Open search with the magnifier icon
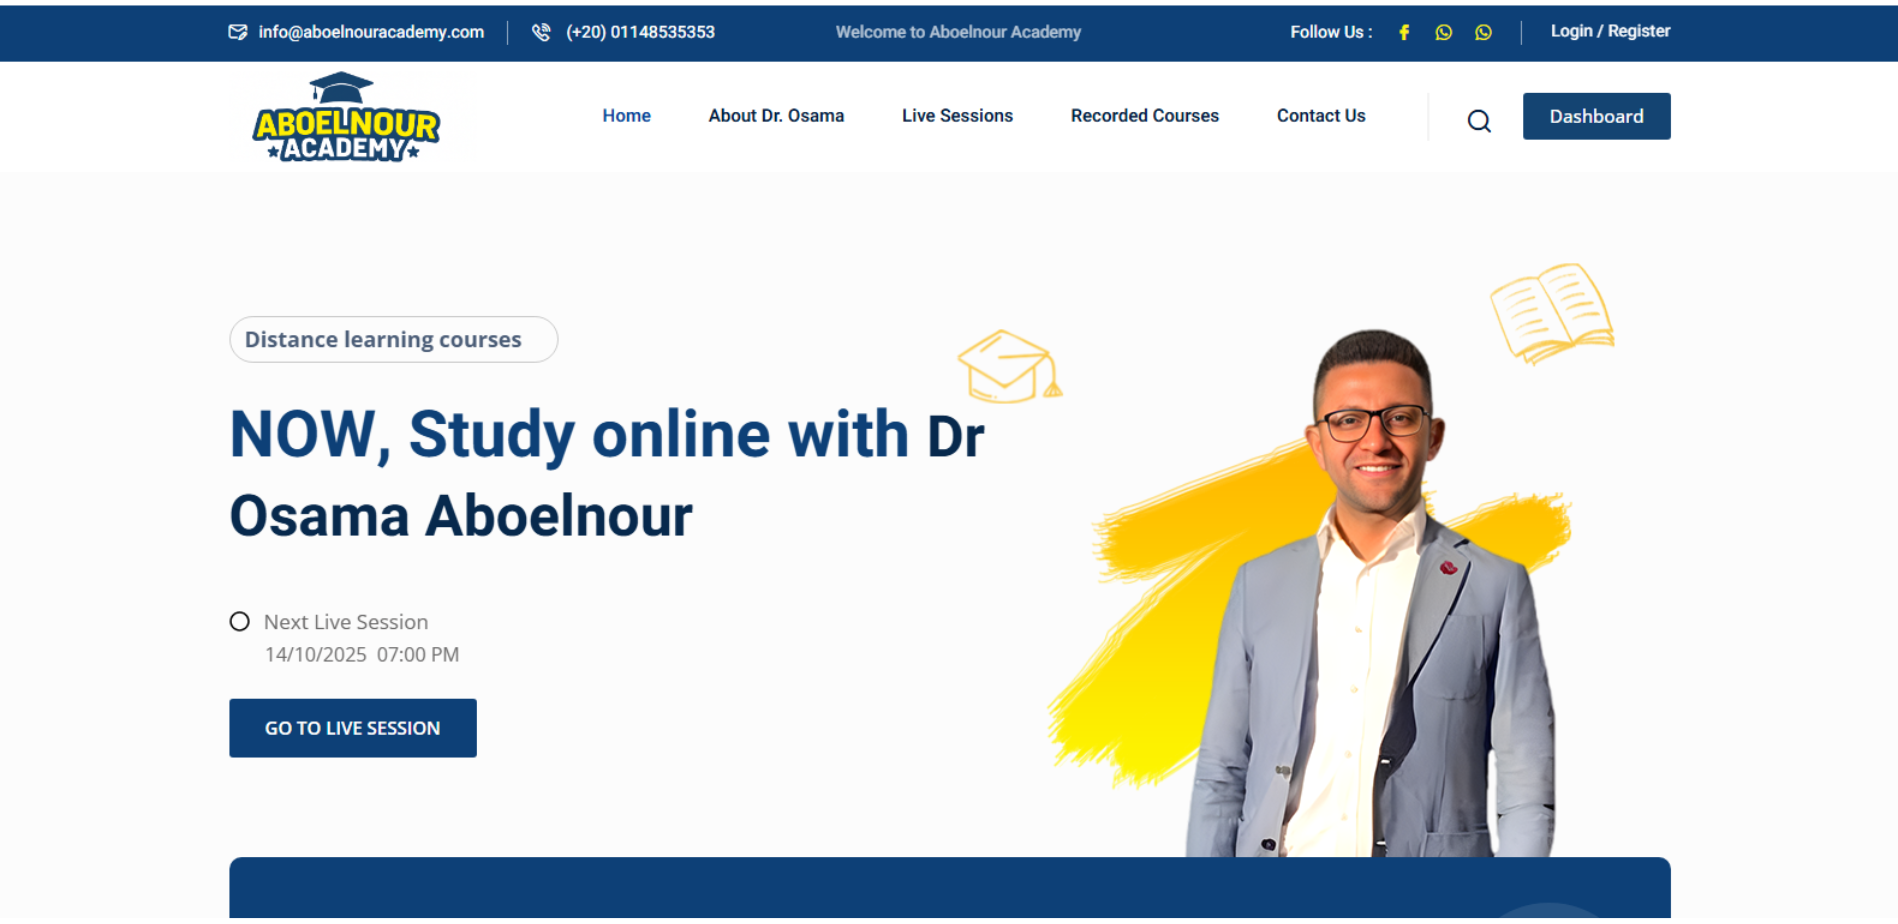Screen dimensions: 1898x924 click(1479, 121)
